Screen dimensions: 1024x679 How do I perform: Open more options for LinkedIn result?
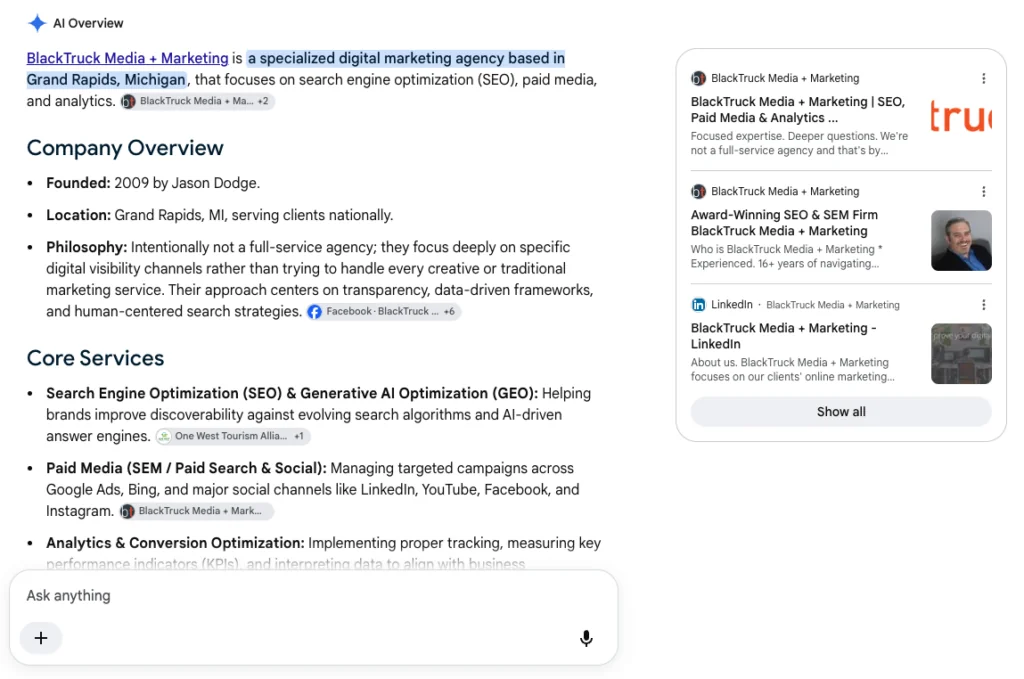pyautogui.click(x=984, y=305)
